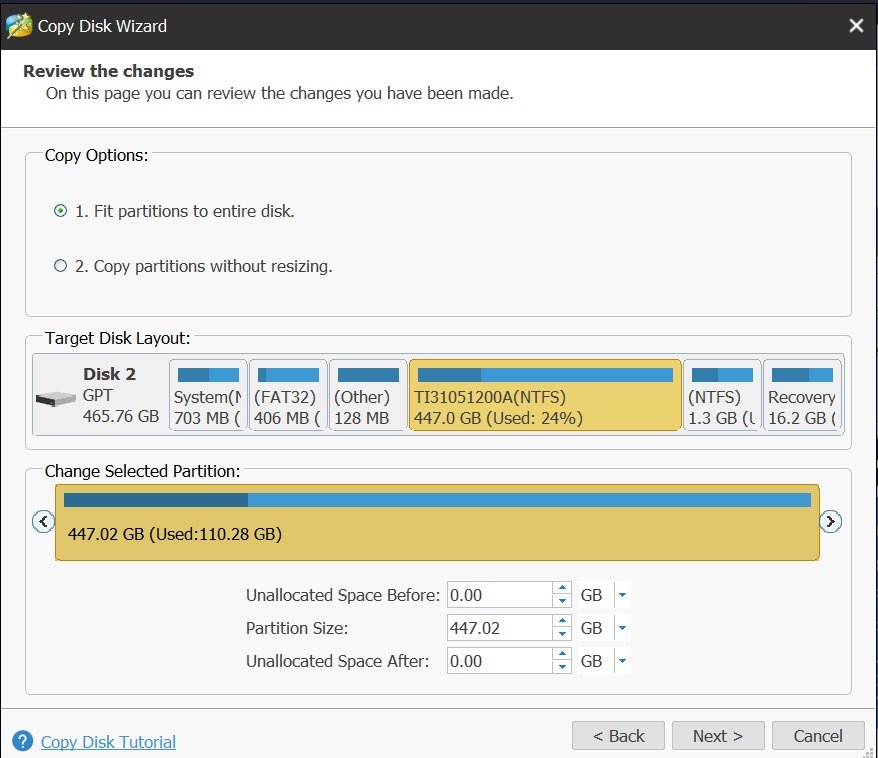Viewport: 878px width, 758px height.
Task: Click the Partition Size input field
Action: click(499, 628)
